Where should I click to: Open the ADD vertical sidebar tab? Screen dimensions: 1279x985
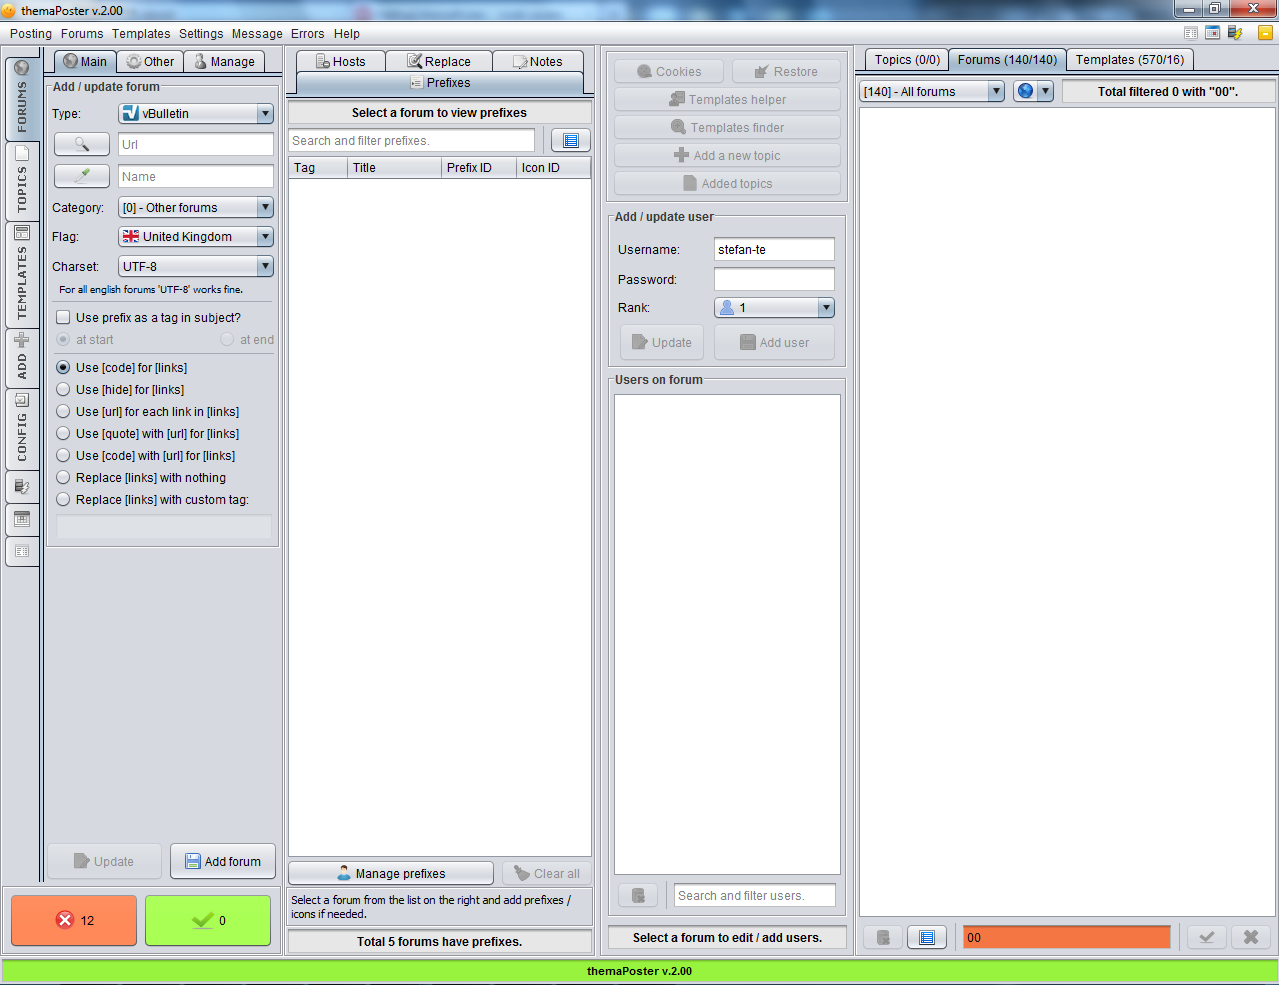click(x=21, y=357)
